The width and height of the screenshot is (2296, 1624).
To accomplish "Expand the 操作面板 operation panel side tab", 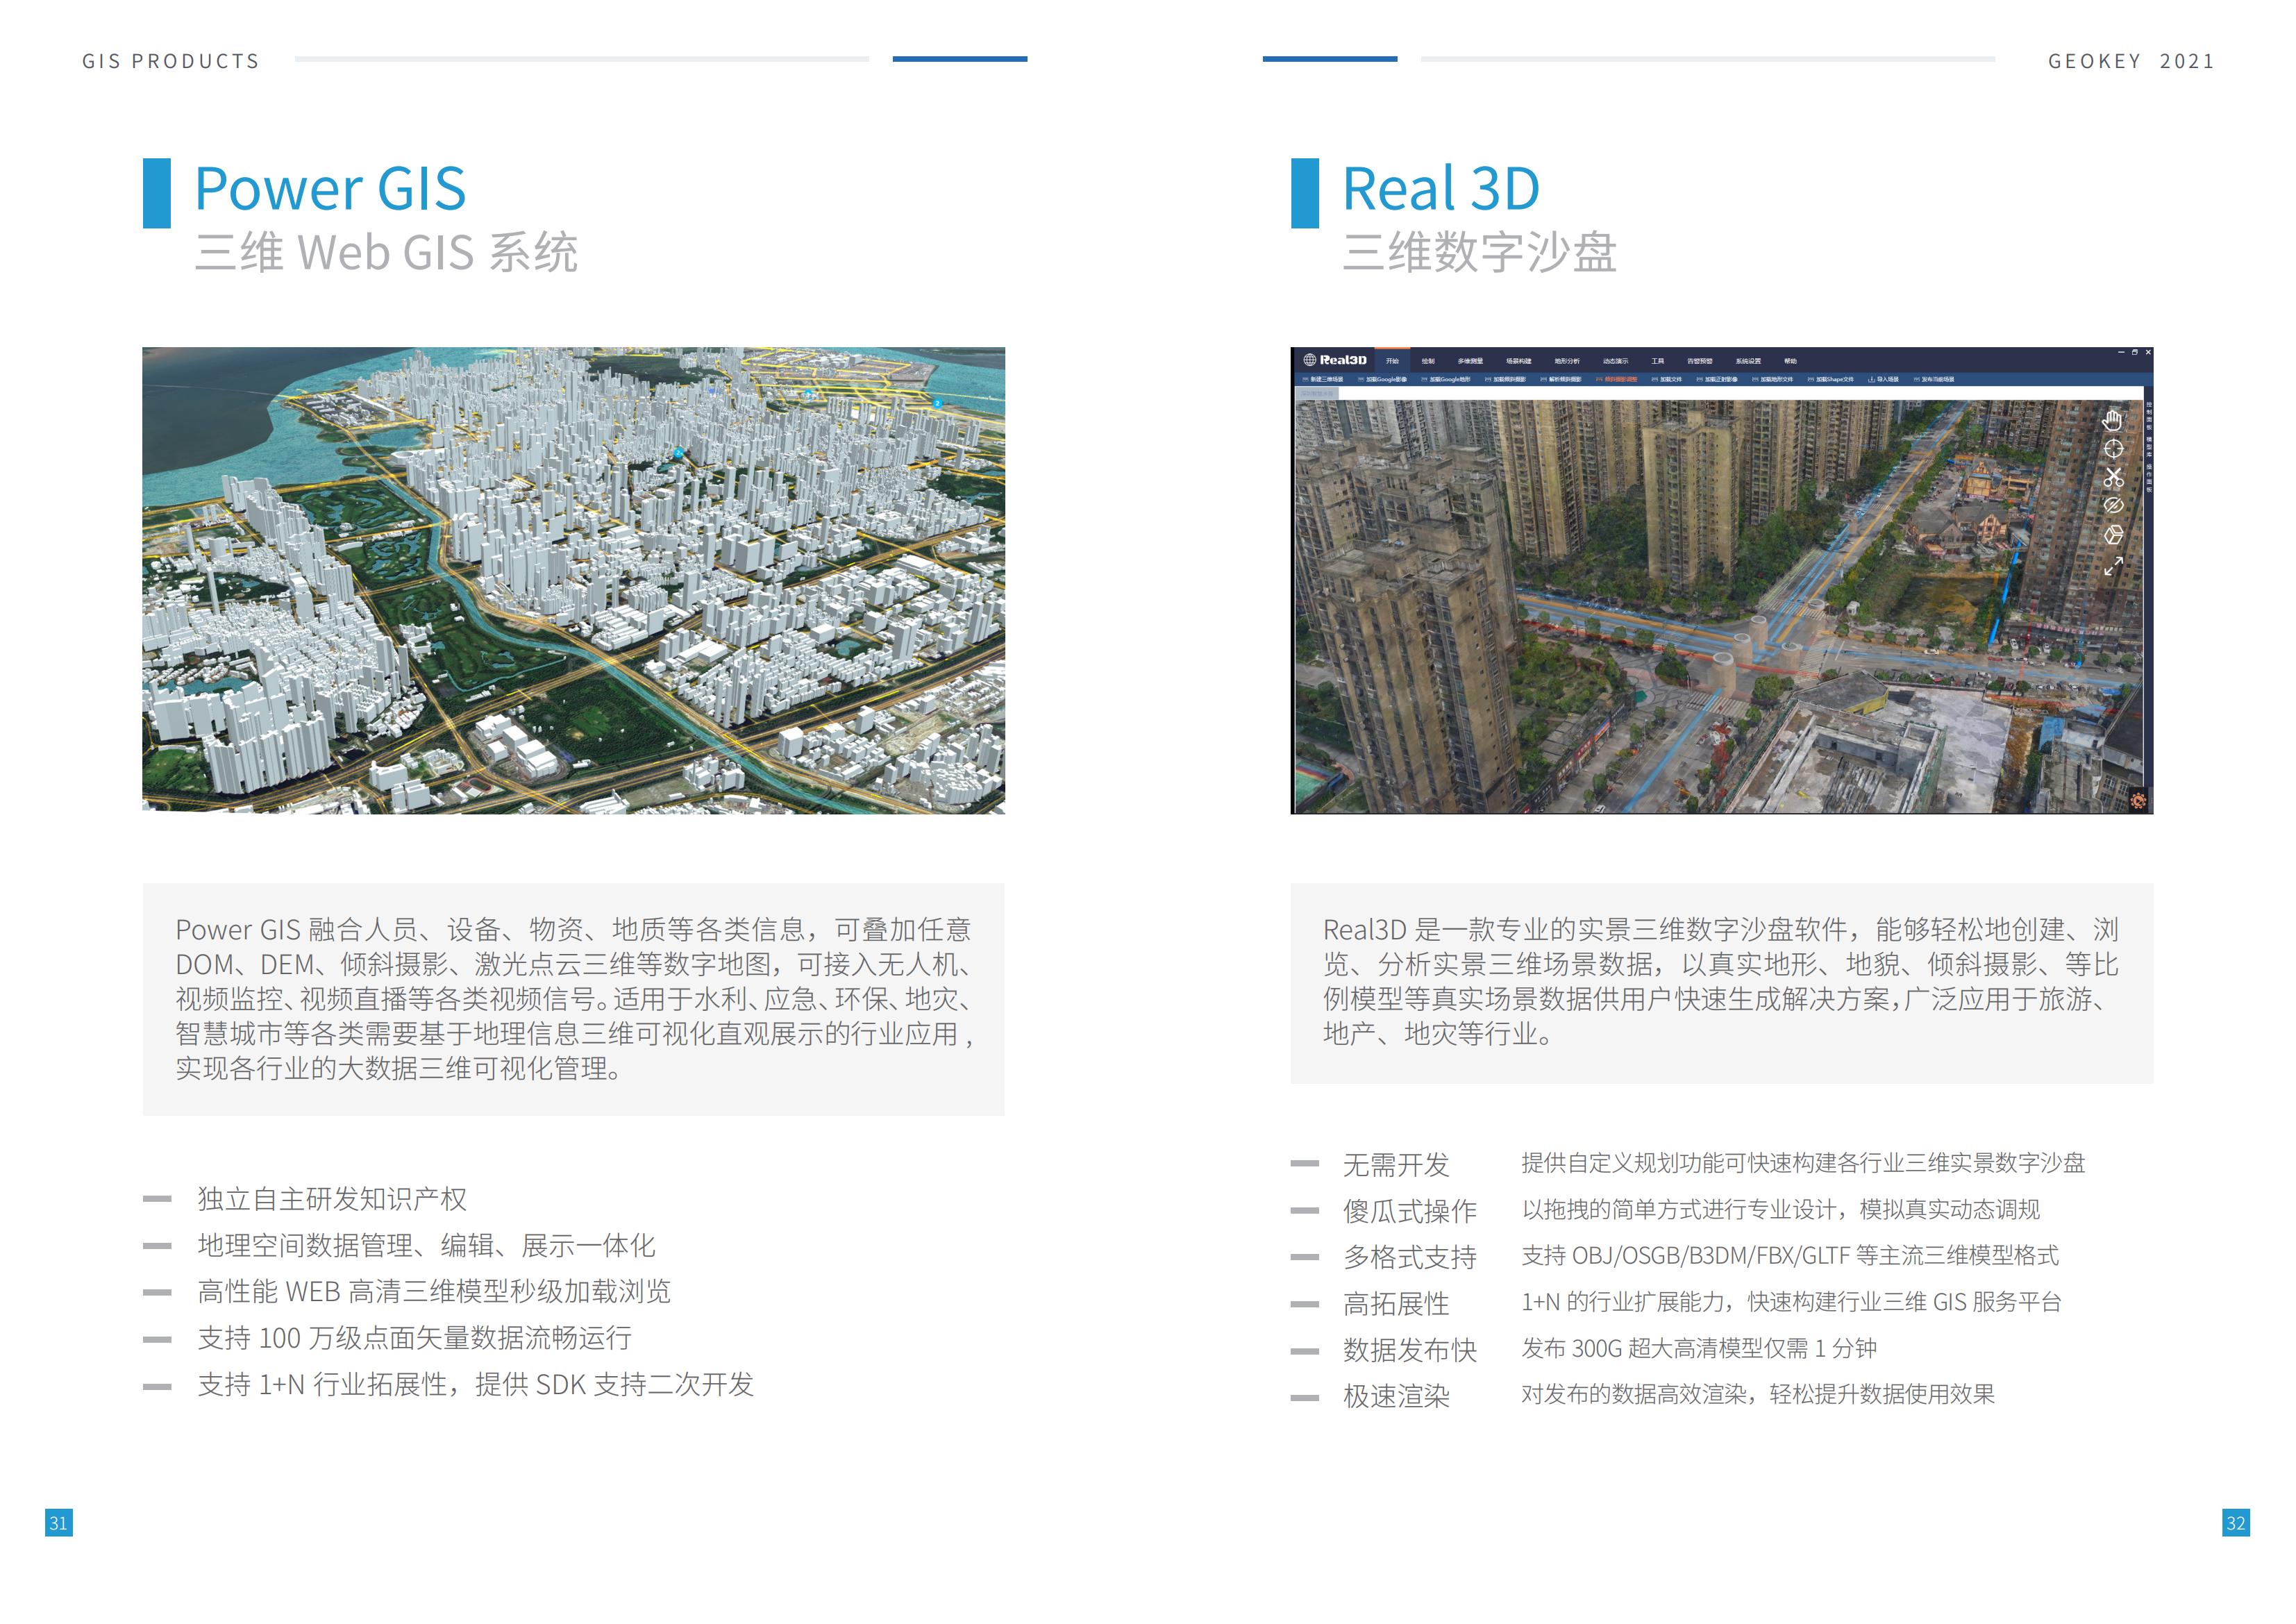I will [x=2149, y=479].
